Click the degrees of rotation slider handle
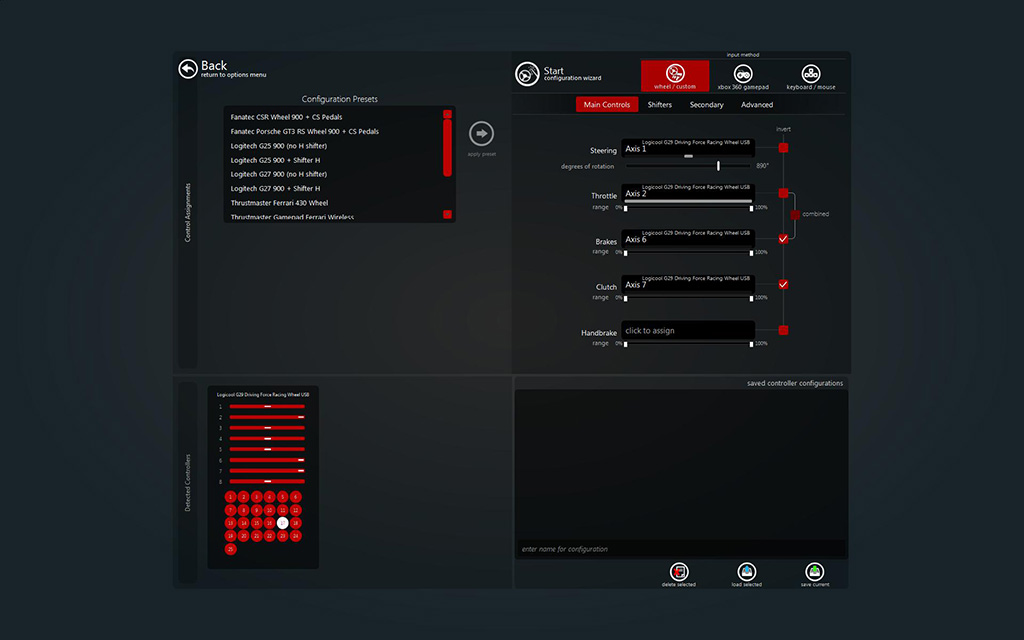Image resolution: width=1024 pixels, height=640 pixels. [x=718, y=166]
